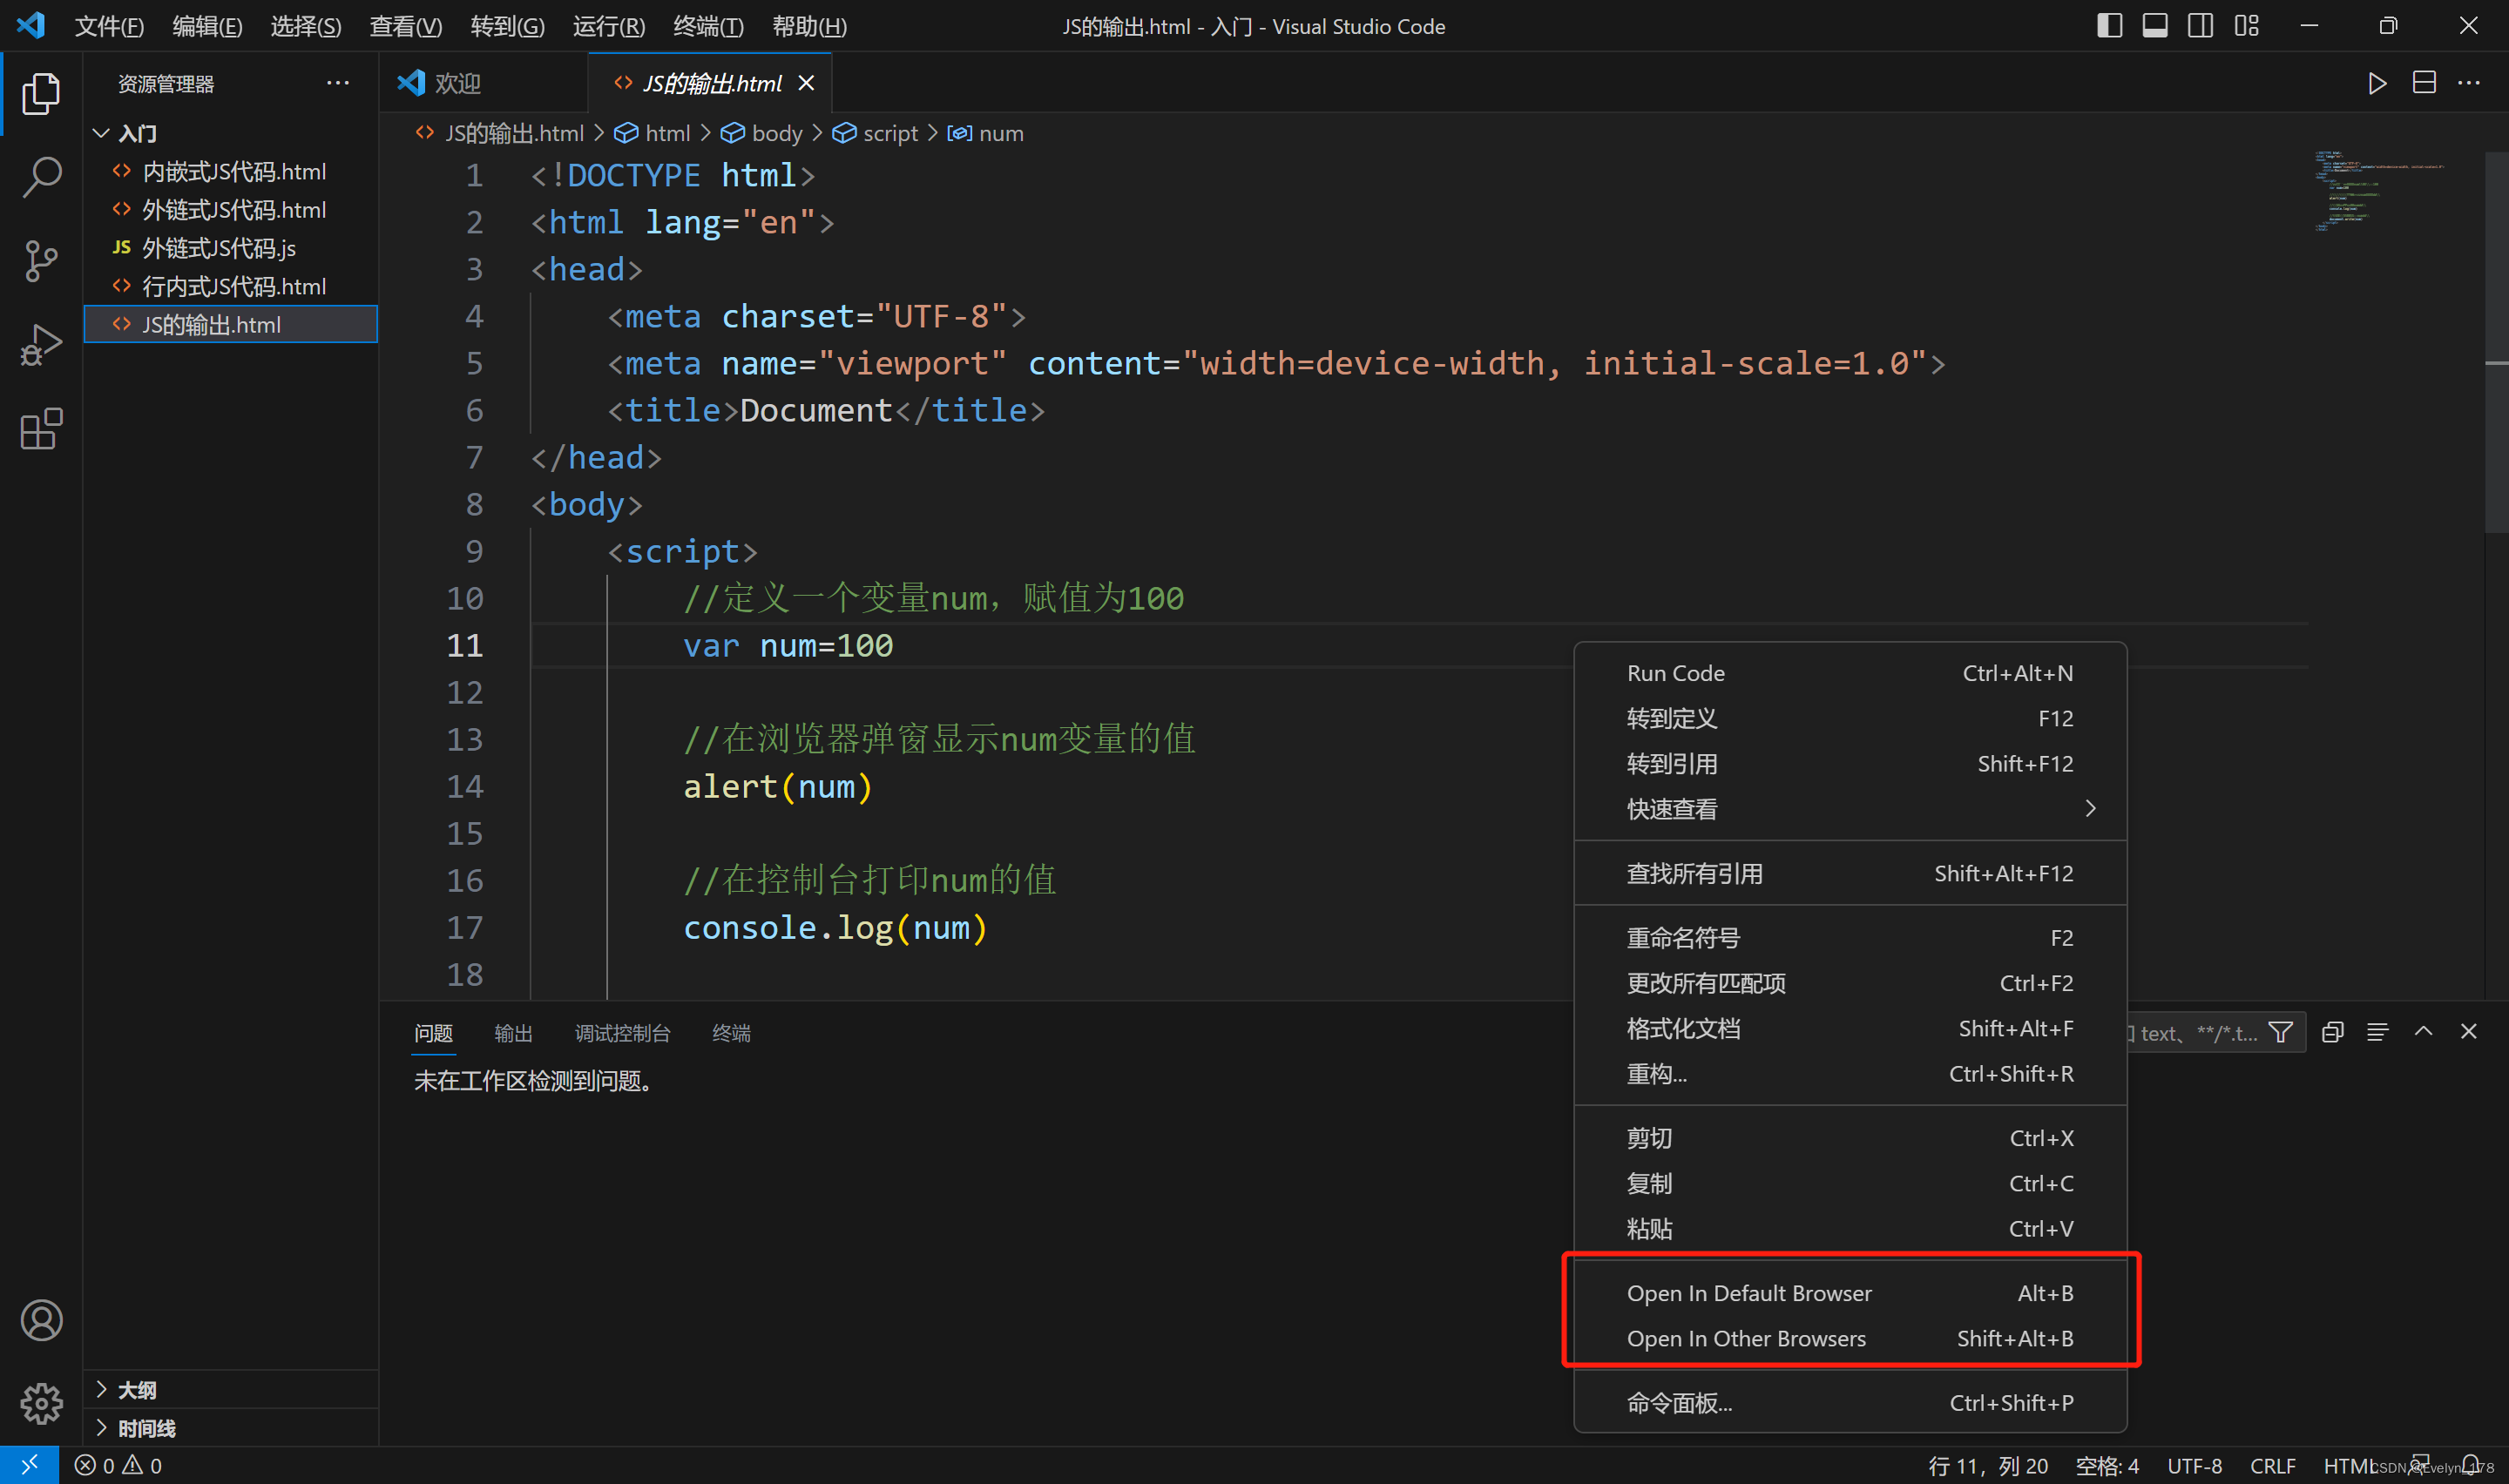Click JS的输出.html breadcrumb item
The height and width of the screenshot is (1484, 2509).
500,133
